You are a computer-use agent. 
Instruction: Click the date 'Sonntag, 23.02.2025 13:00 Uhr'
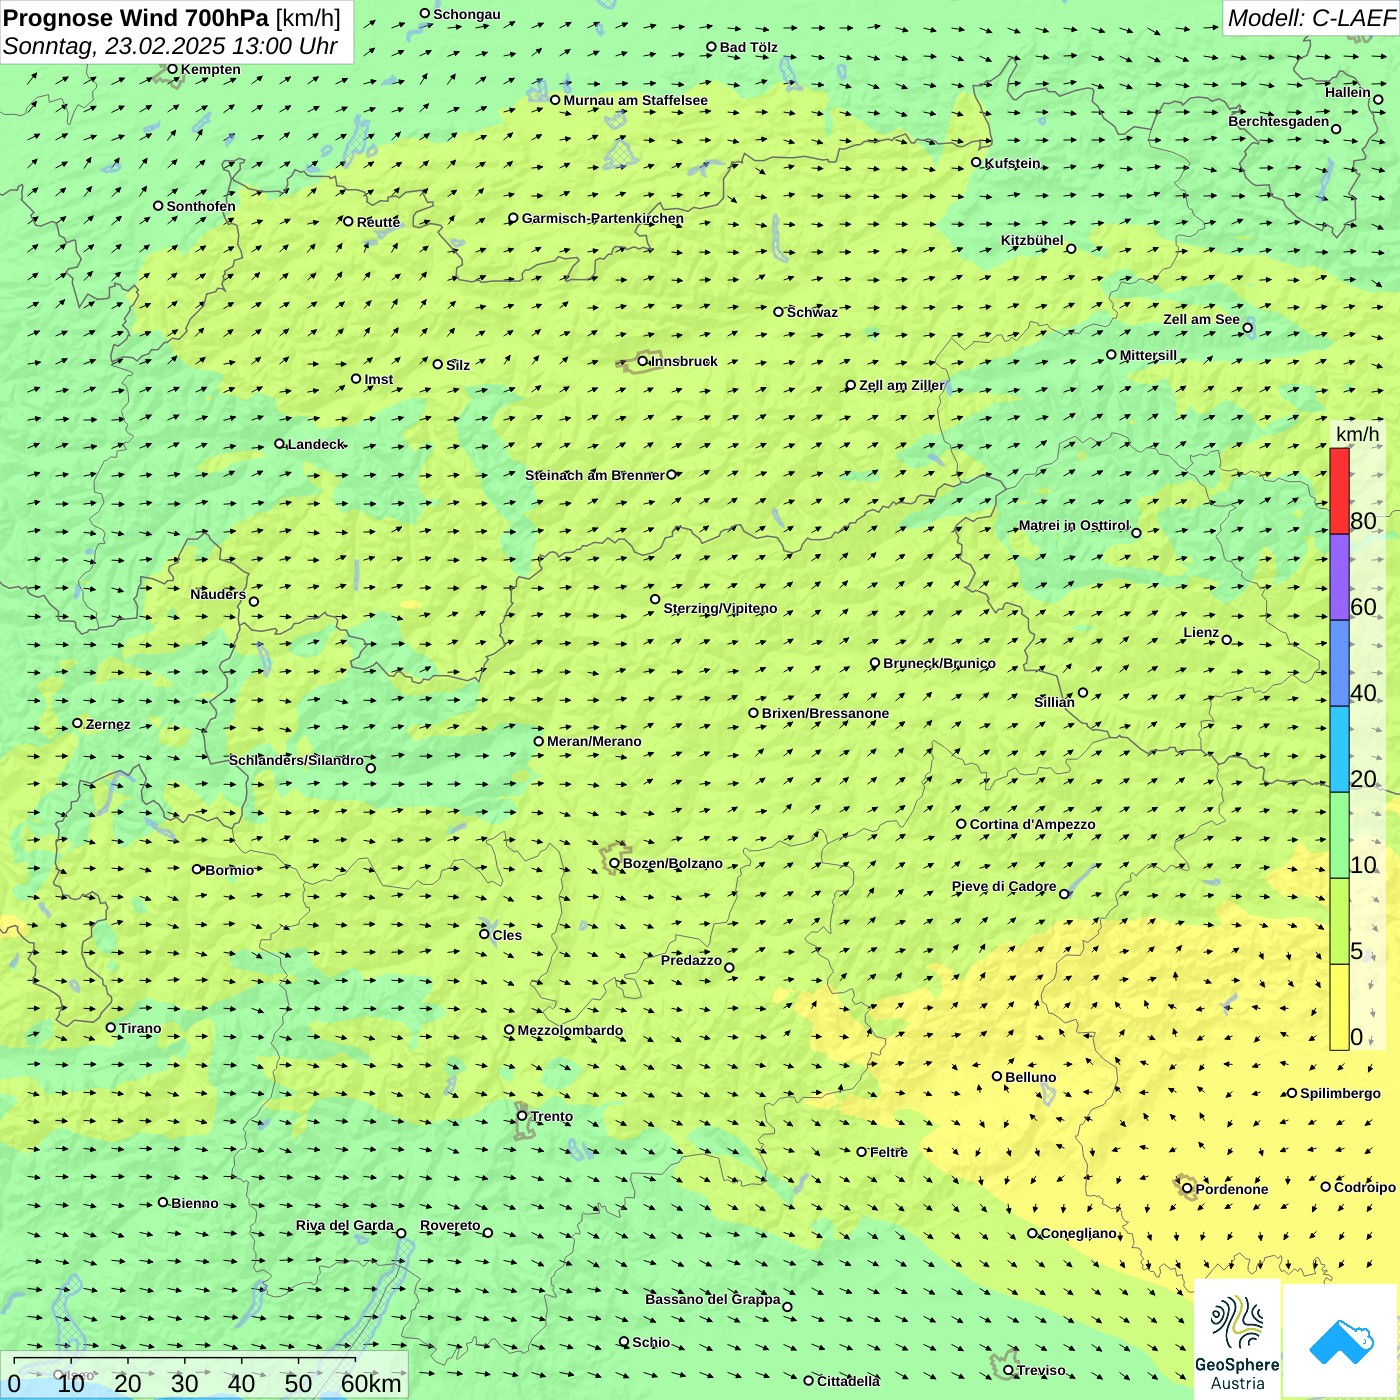(x=170, y=46)
